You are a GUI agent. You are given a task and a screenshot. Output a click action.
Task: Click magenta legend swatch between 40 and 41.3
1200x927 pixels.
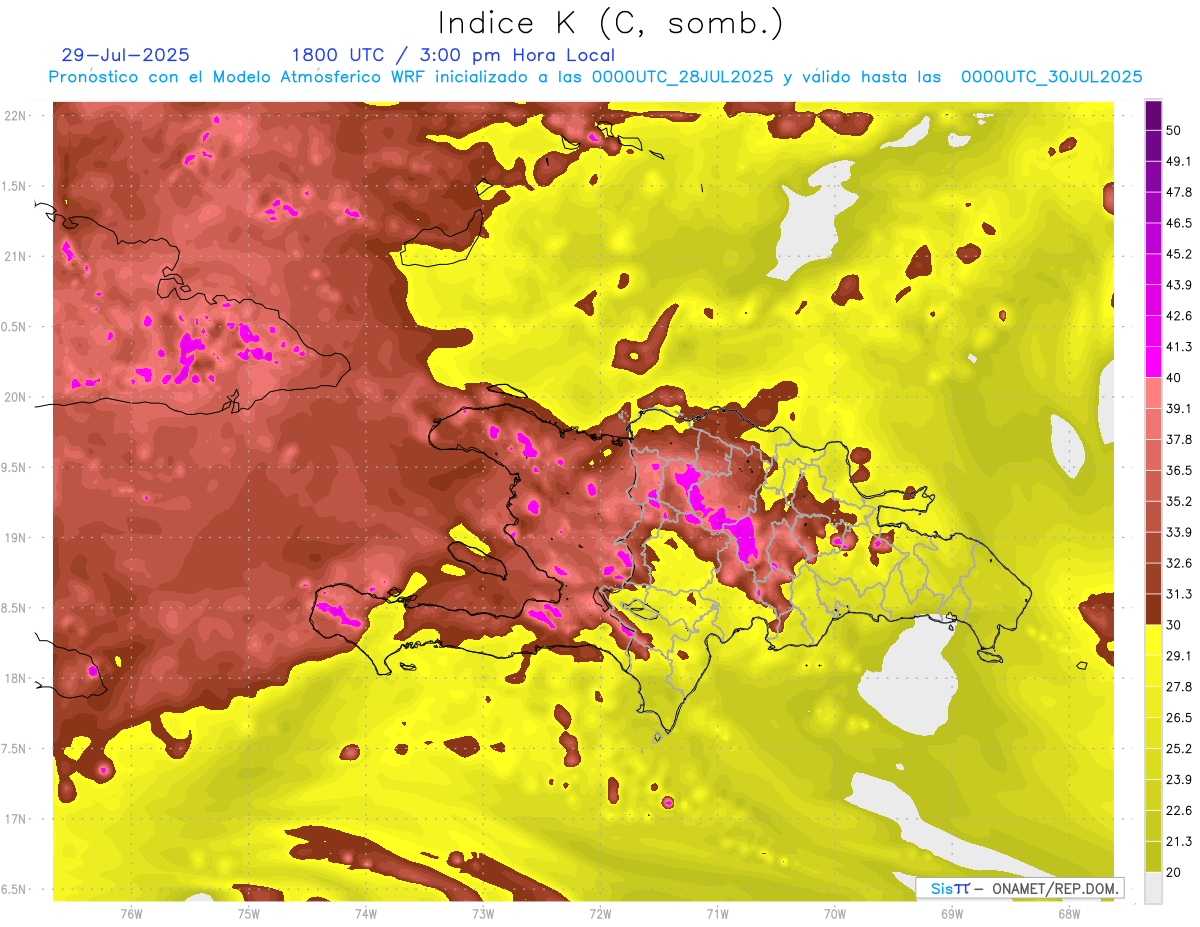pos(1153,362)
